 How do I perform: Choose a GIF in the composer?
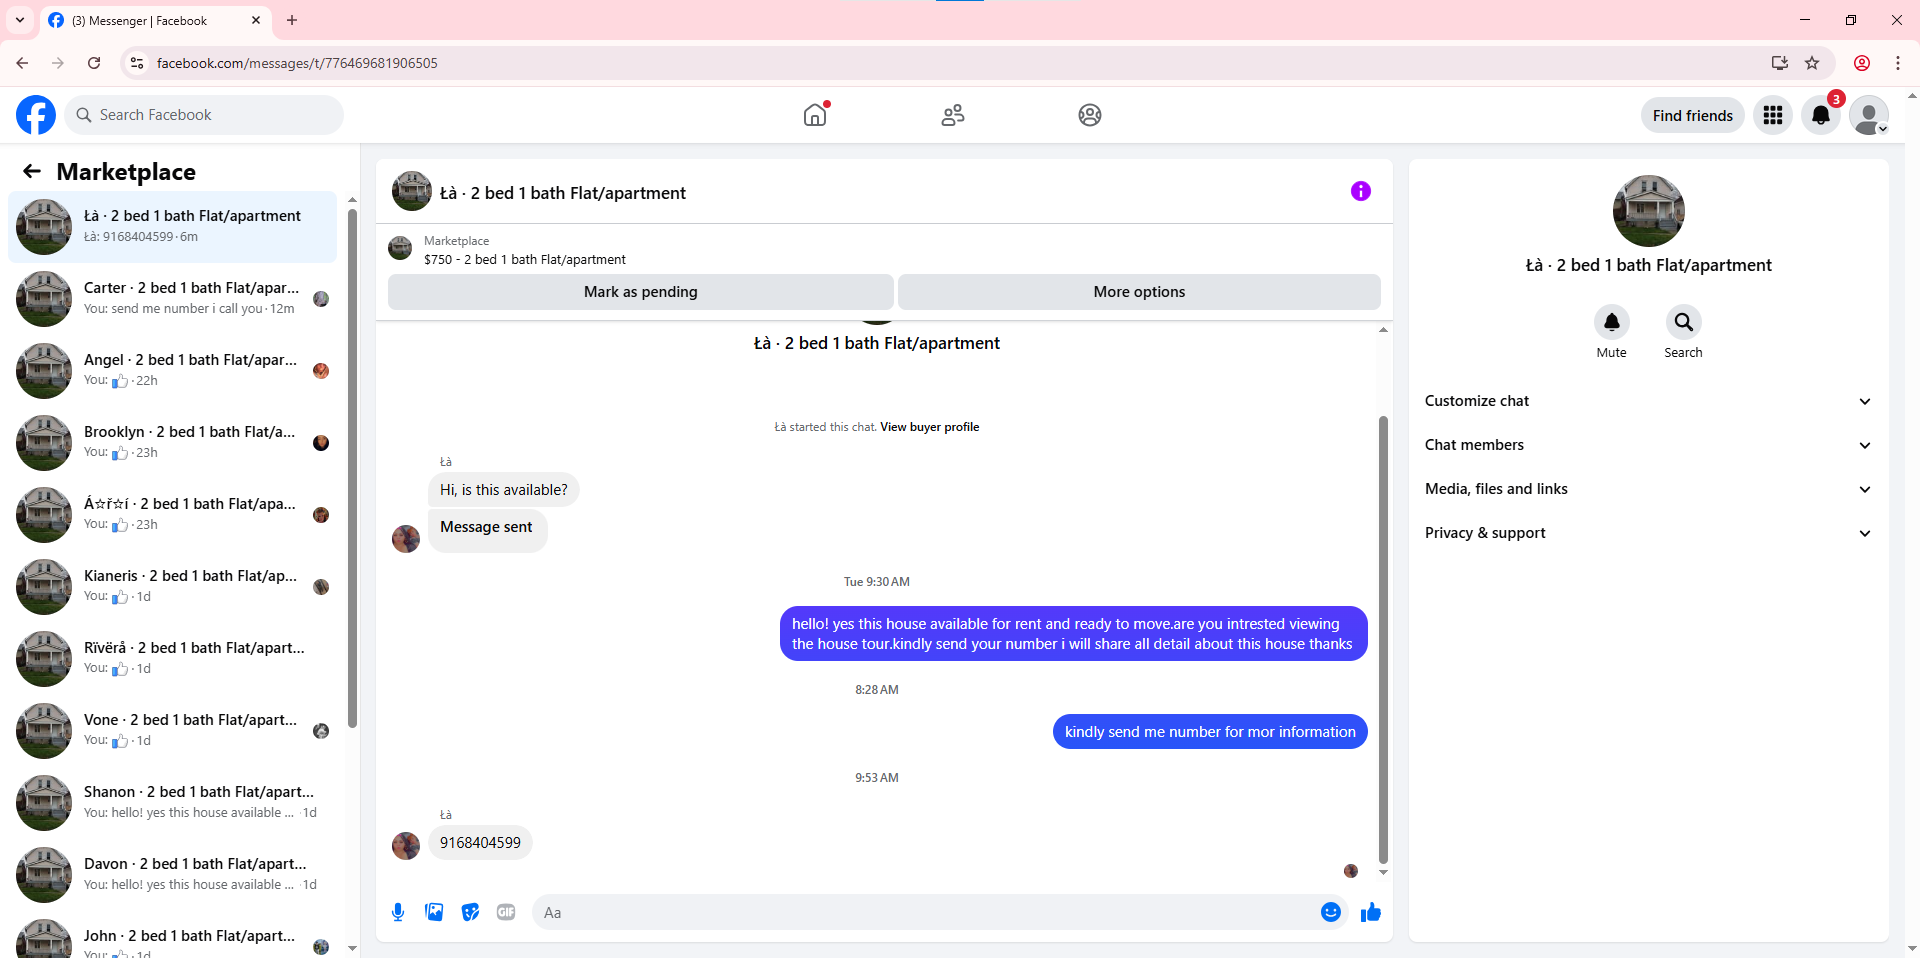[506, 912]
